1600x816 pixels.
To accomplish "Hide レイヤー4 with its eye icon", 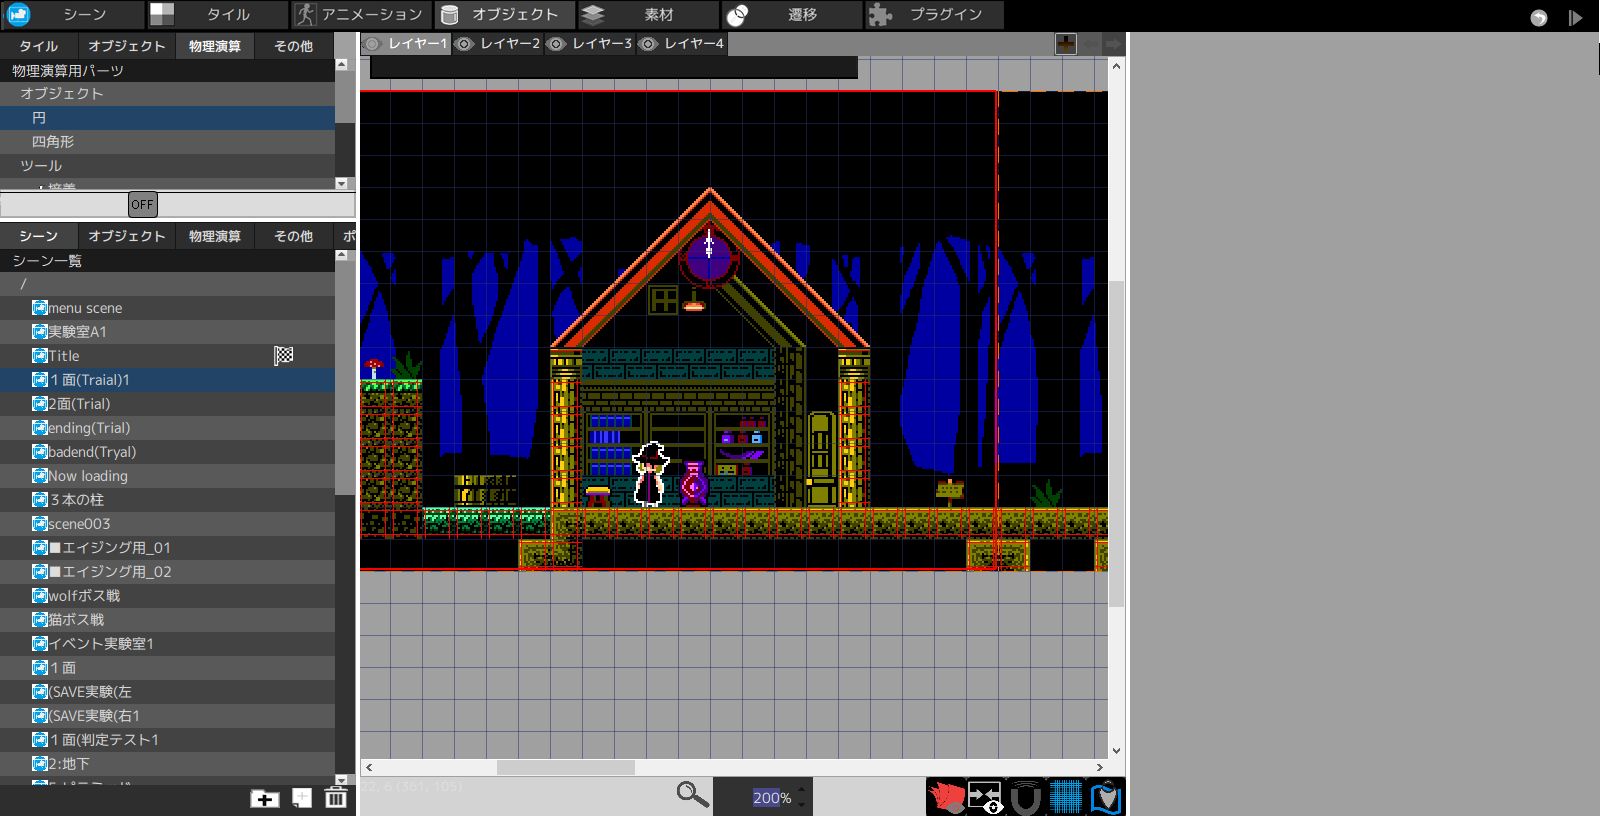I will (x=649, y=44).
